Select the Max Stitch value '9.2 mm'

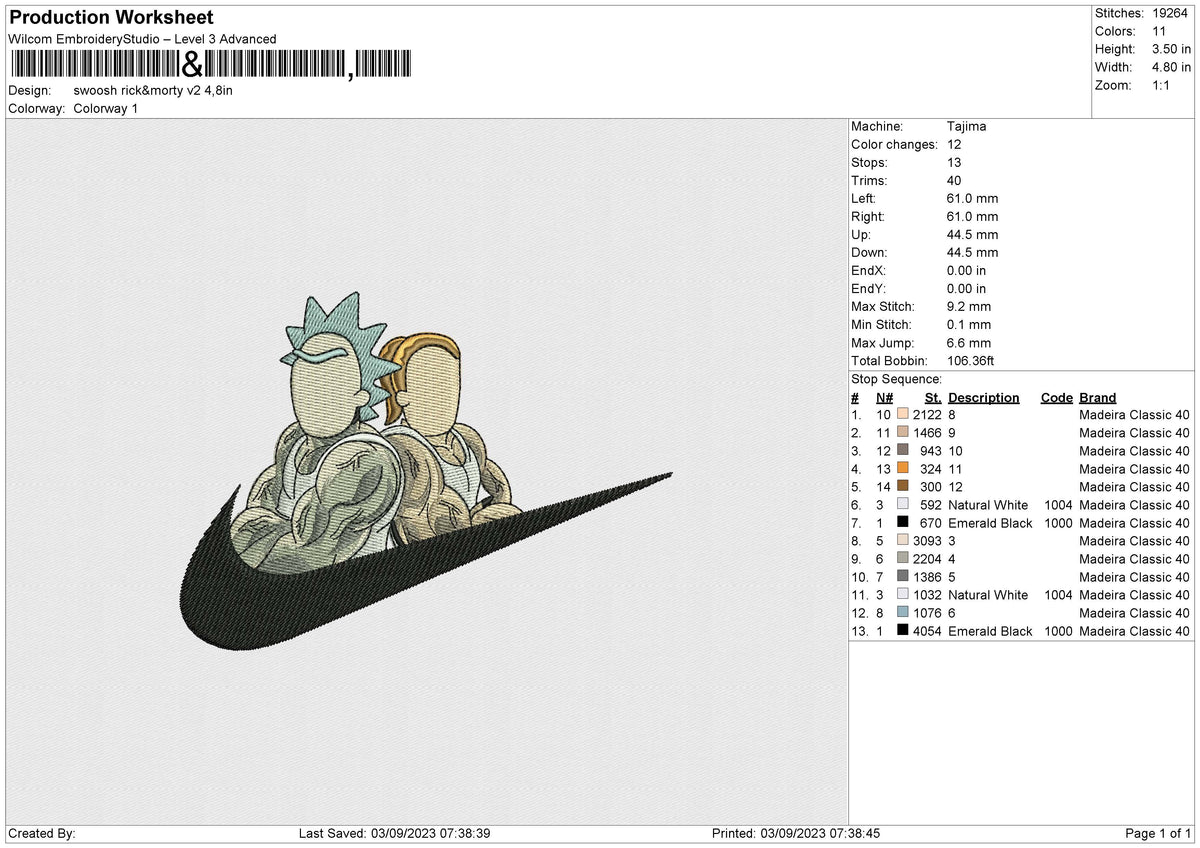pyautogui.click(x=969, y=306)
